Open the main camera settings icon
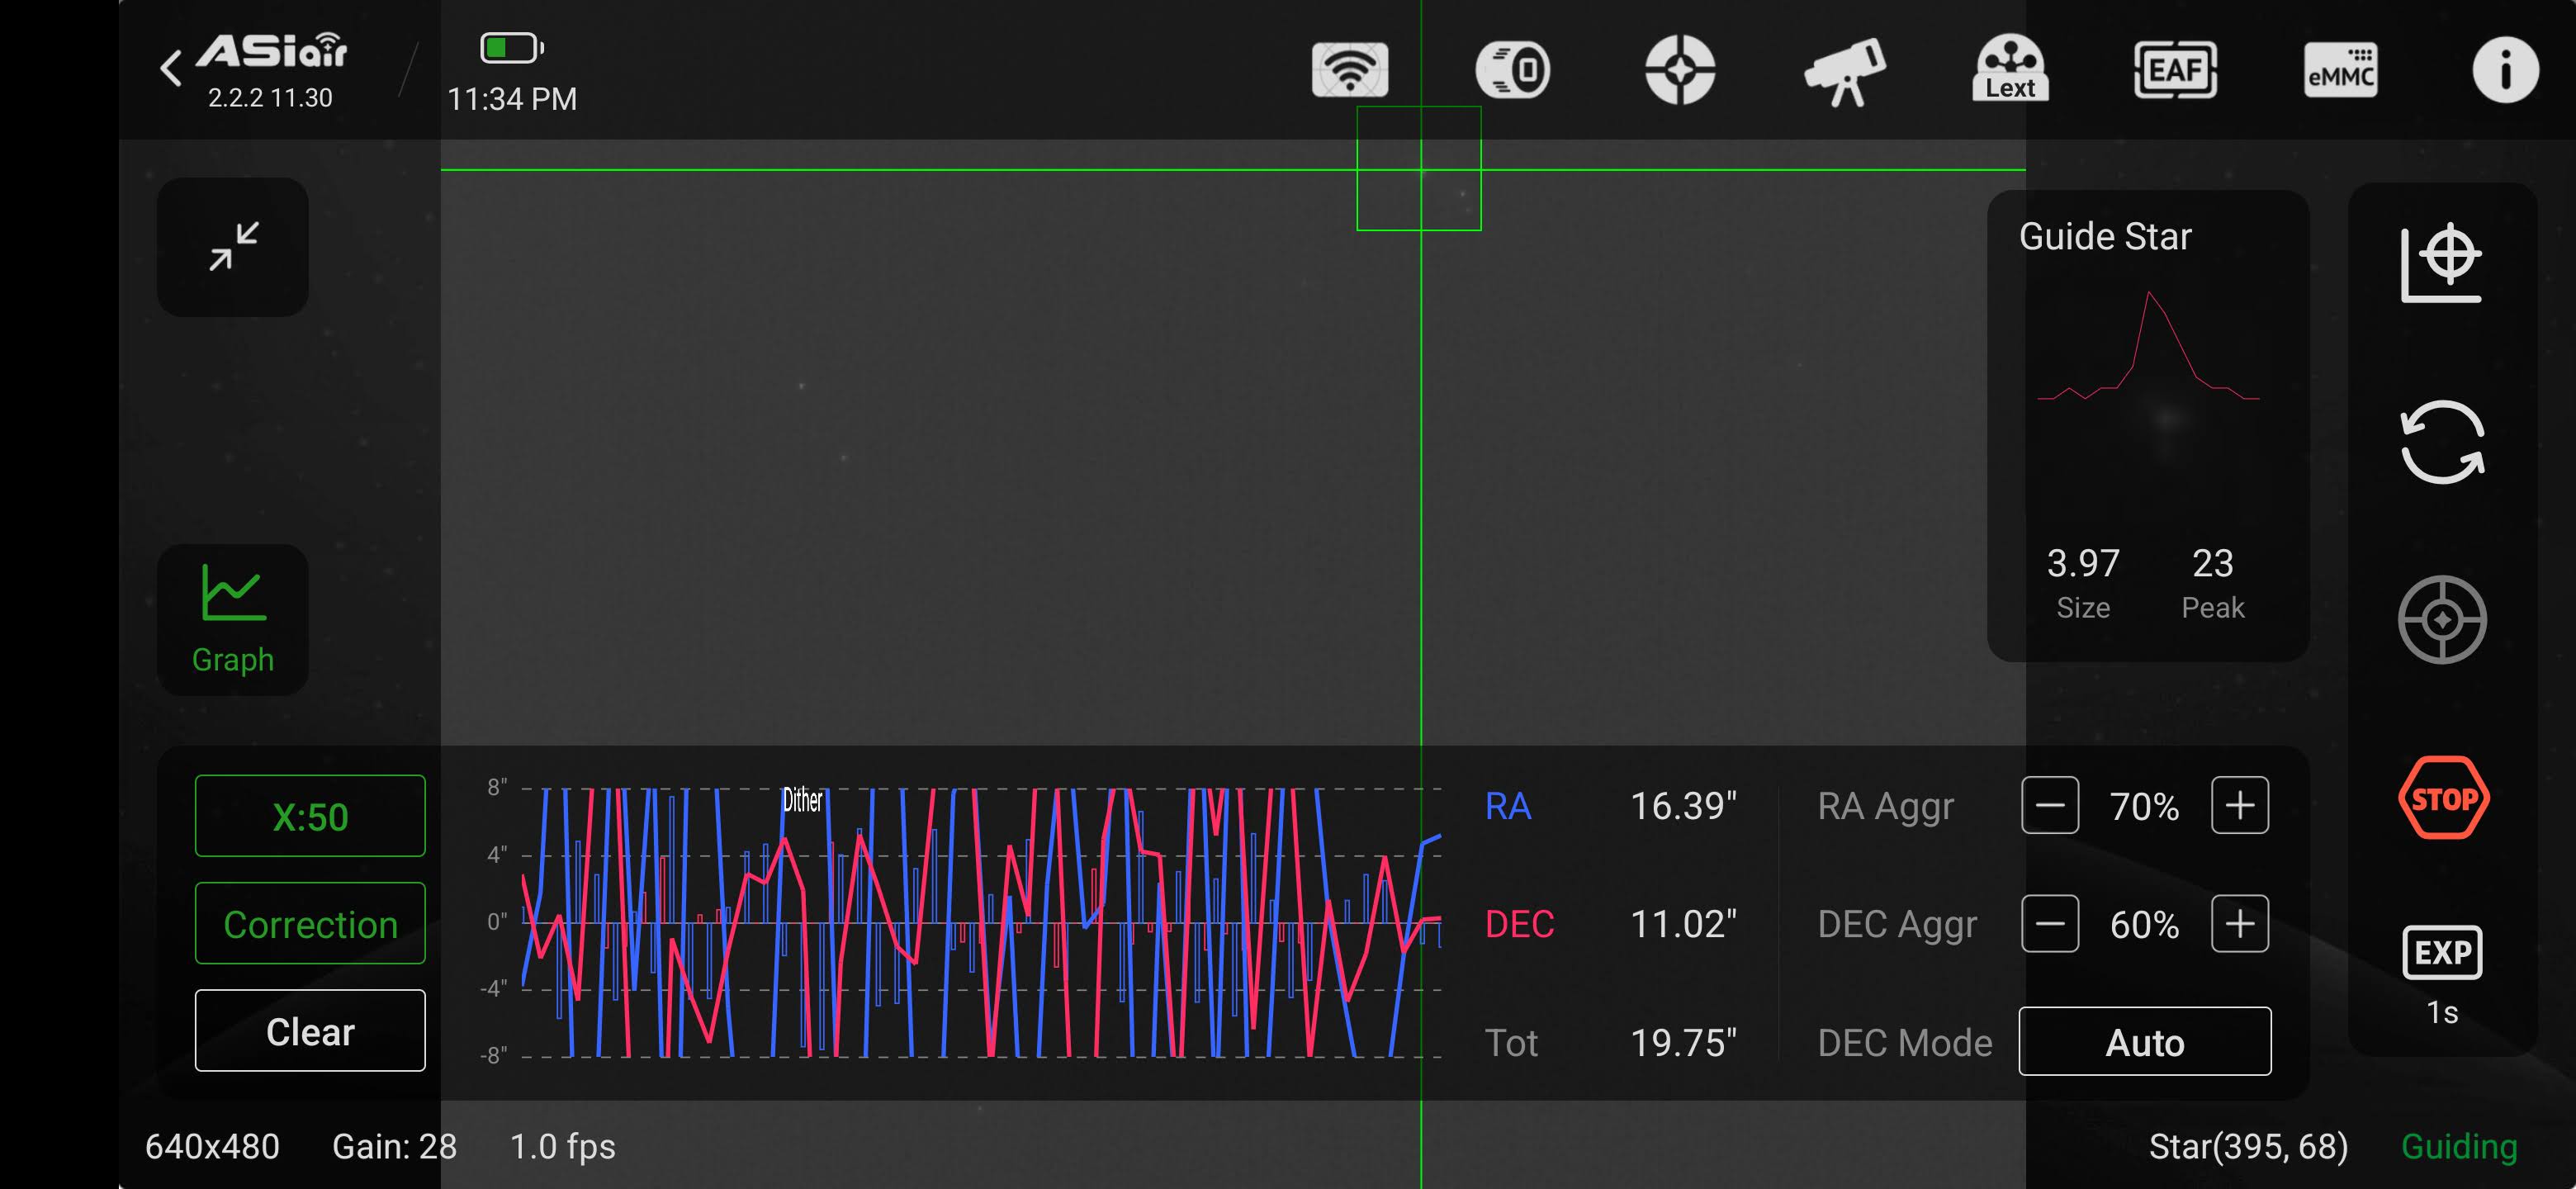 pos(1513,70)
